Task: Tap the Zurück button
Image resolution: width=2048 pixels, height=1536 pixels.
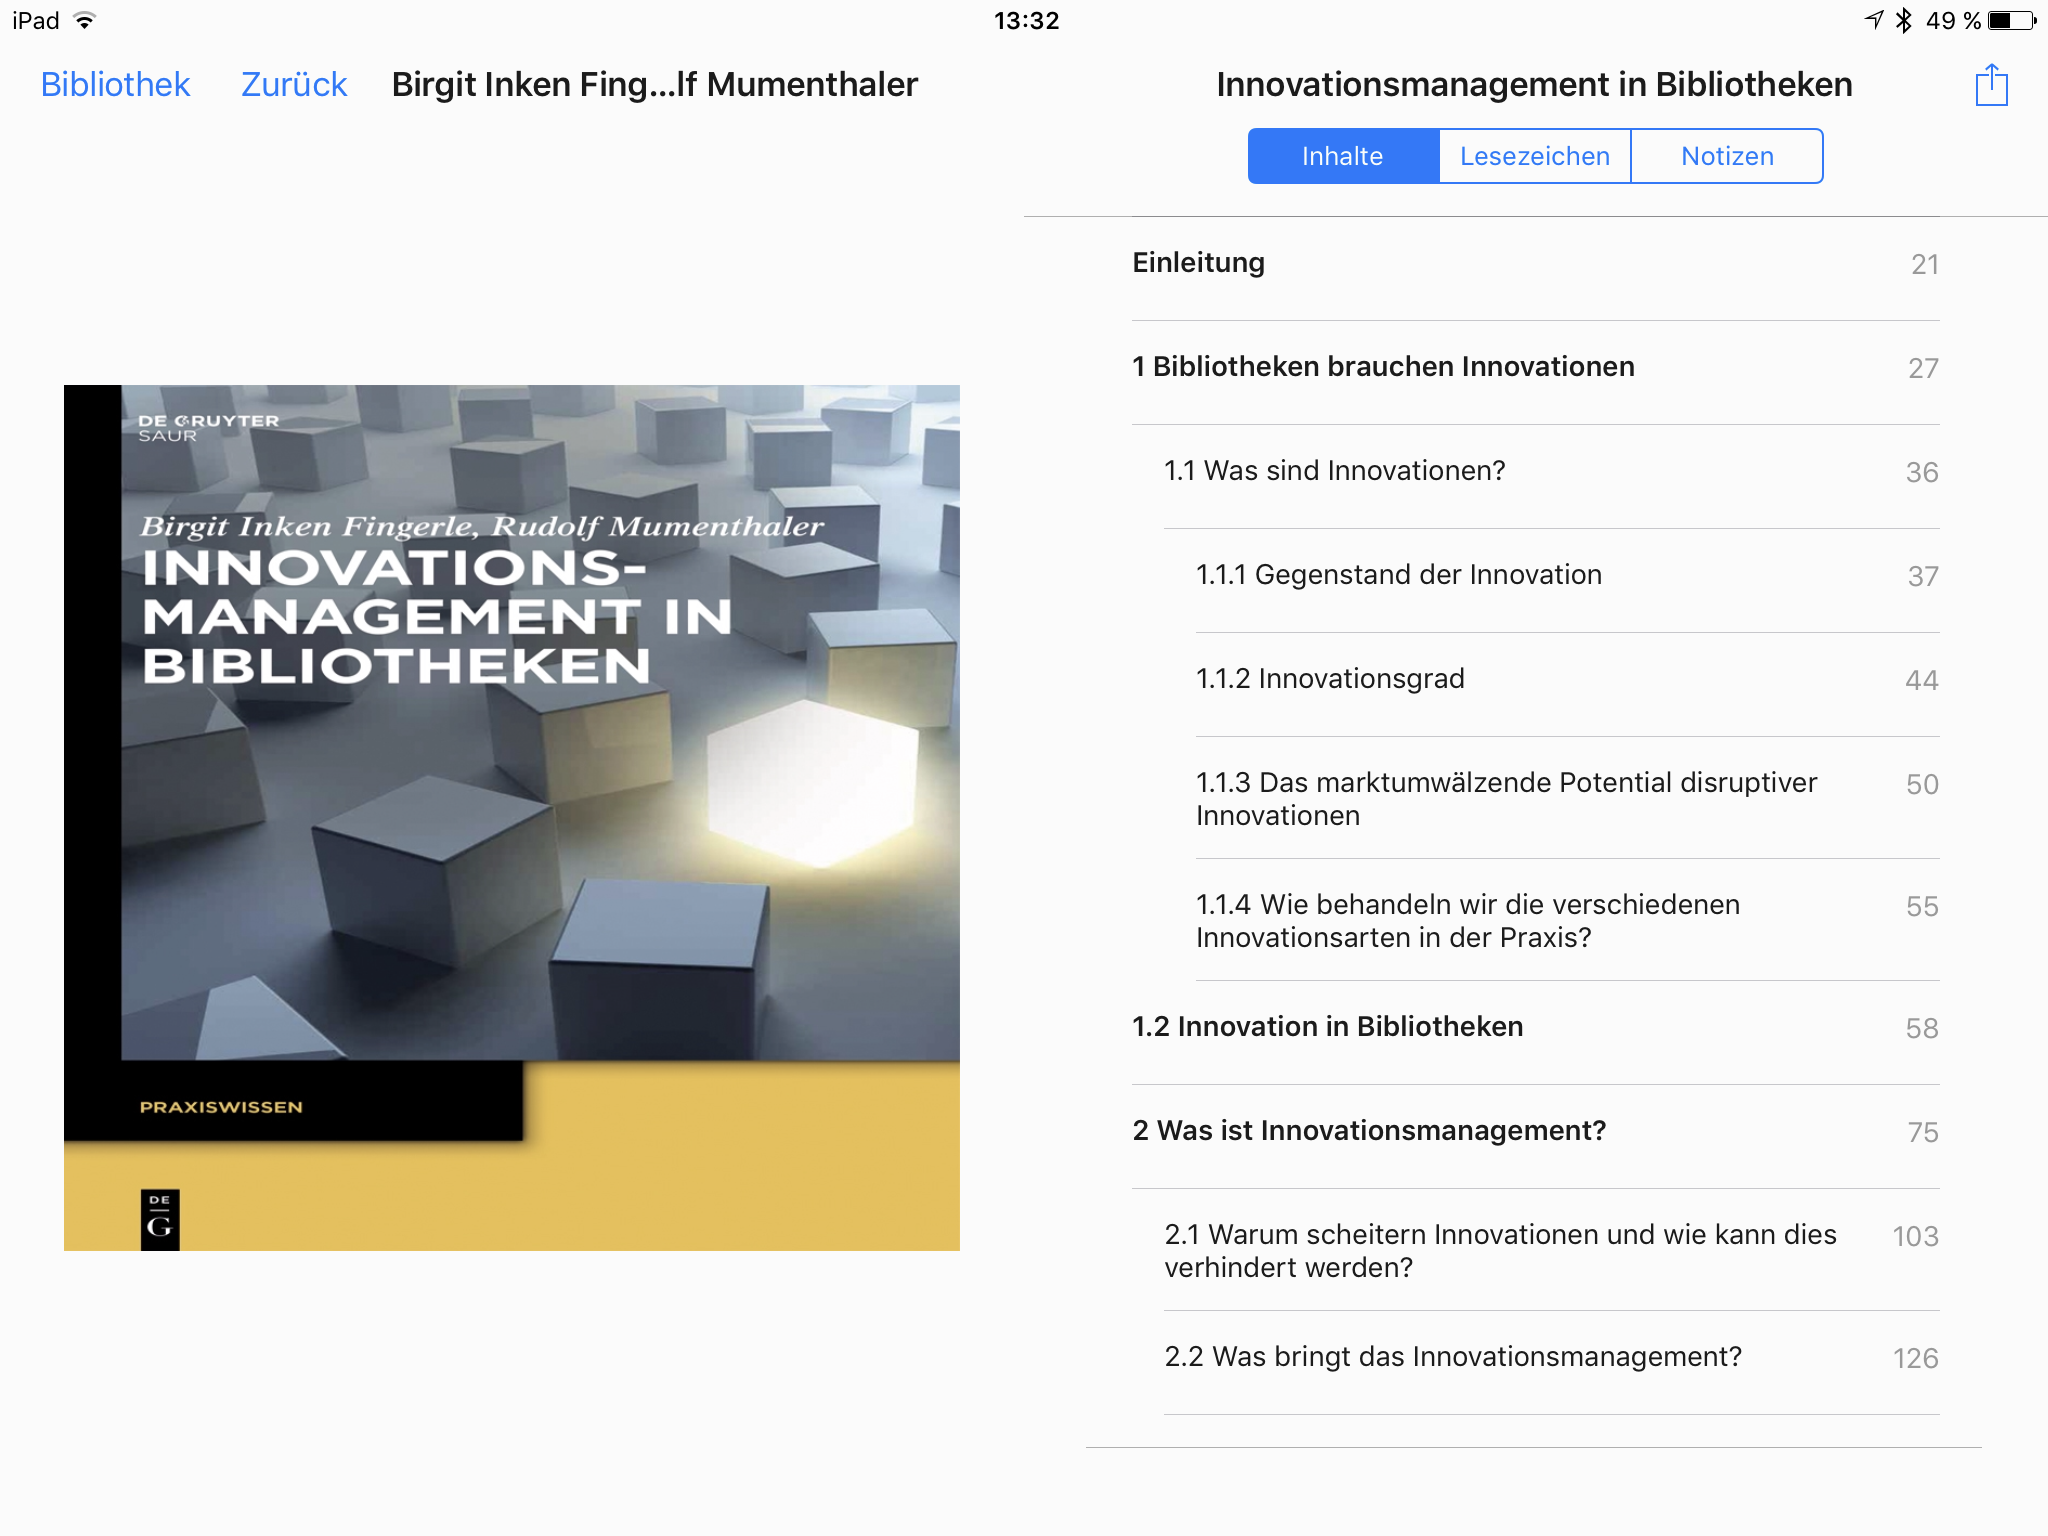Action: point(294,85)
